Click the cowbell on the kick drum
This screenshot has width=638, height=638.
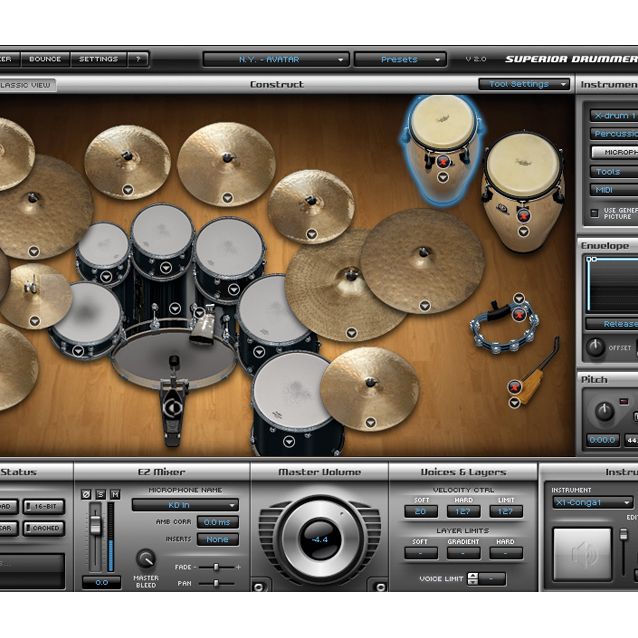[203, 328]
